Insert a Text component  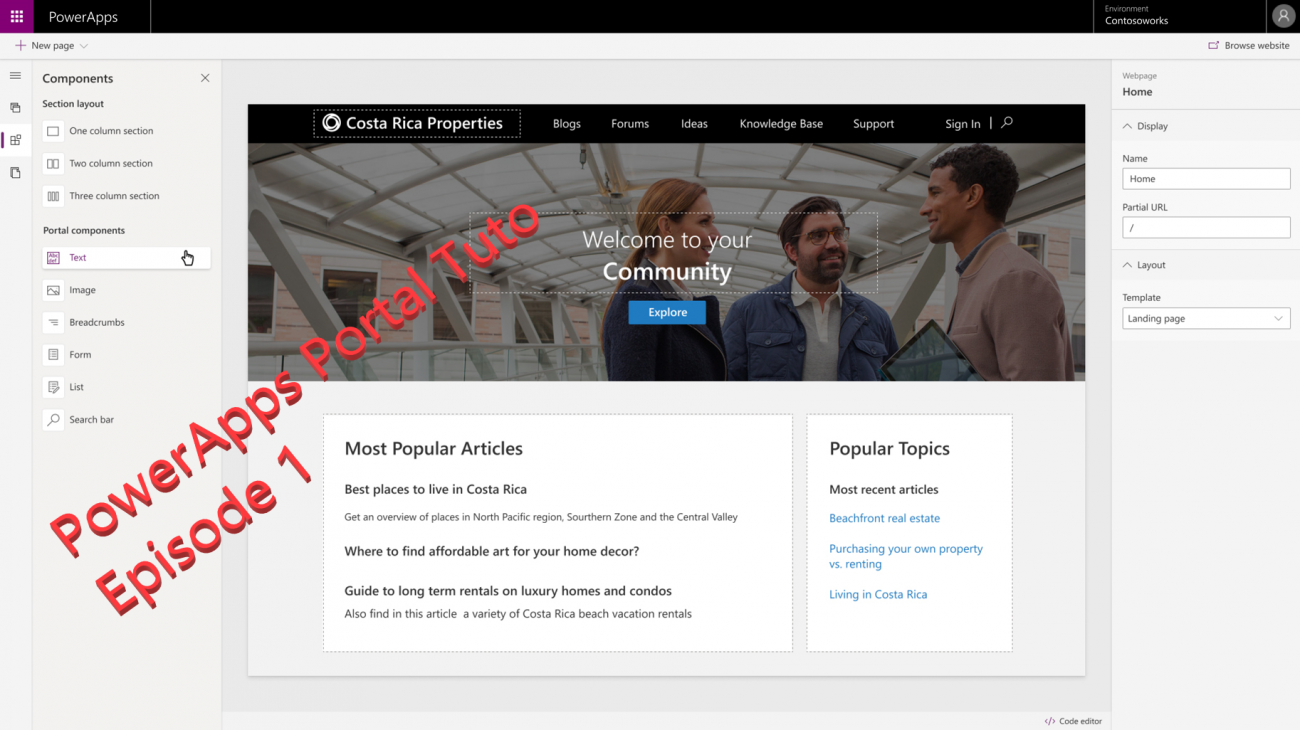tap(126, 258)
